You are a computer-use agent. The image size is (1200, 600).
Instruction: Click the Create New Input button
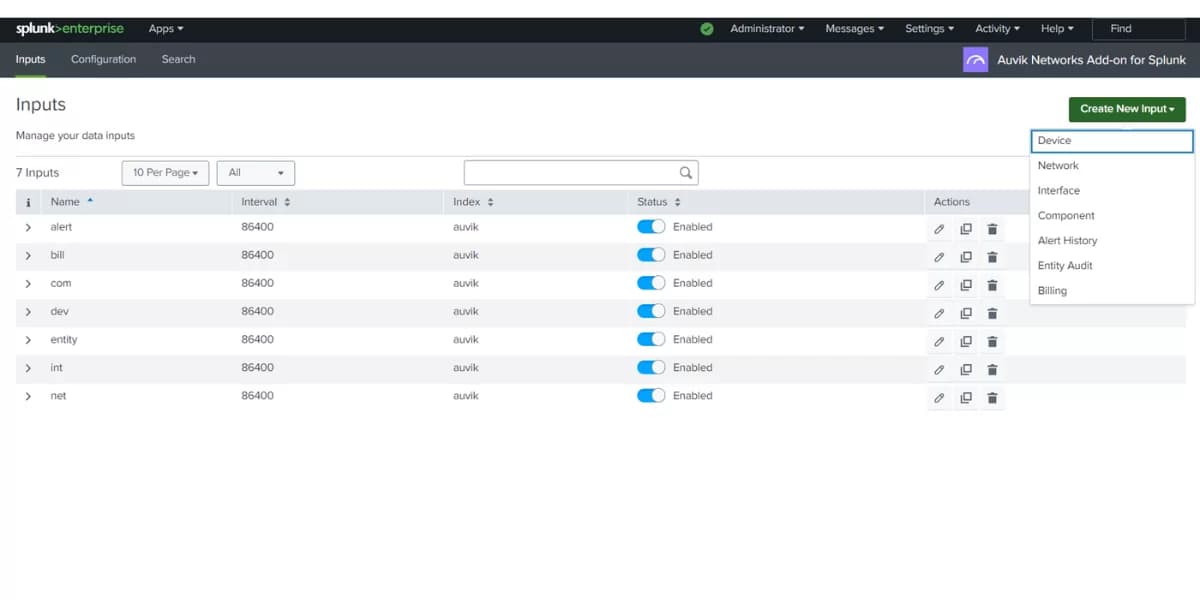point(1127,109)
